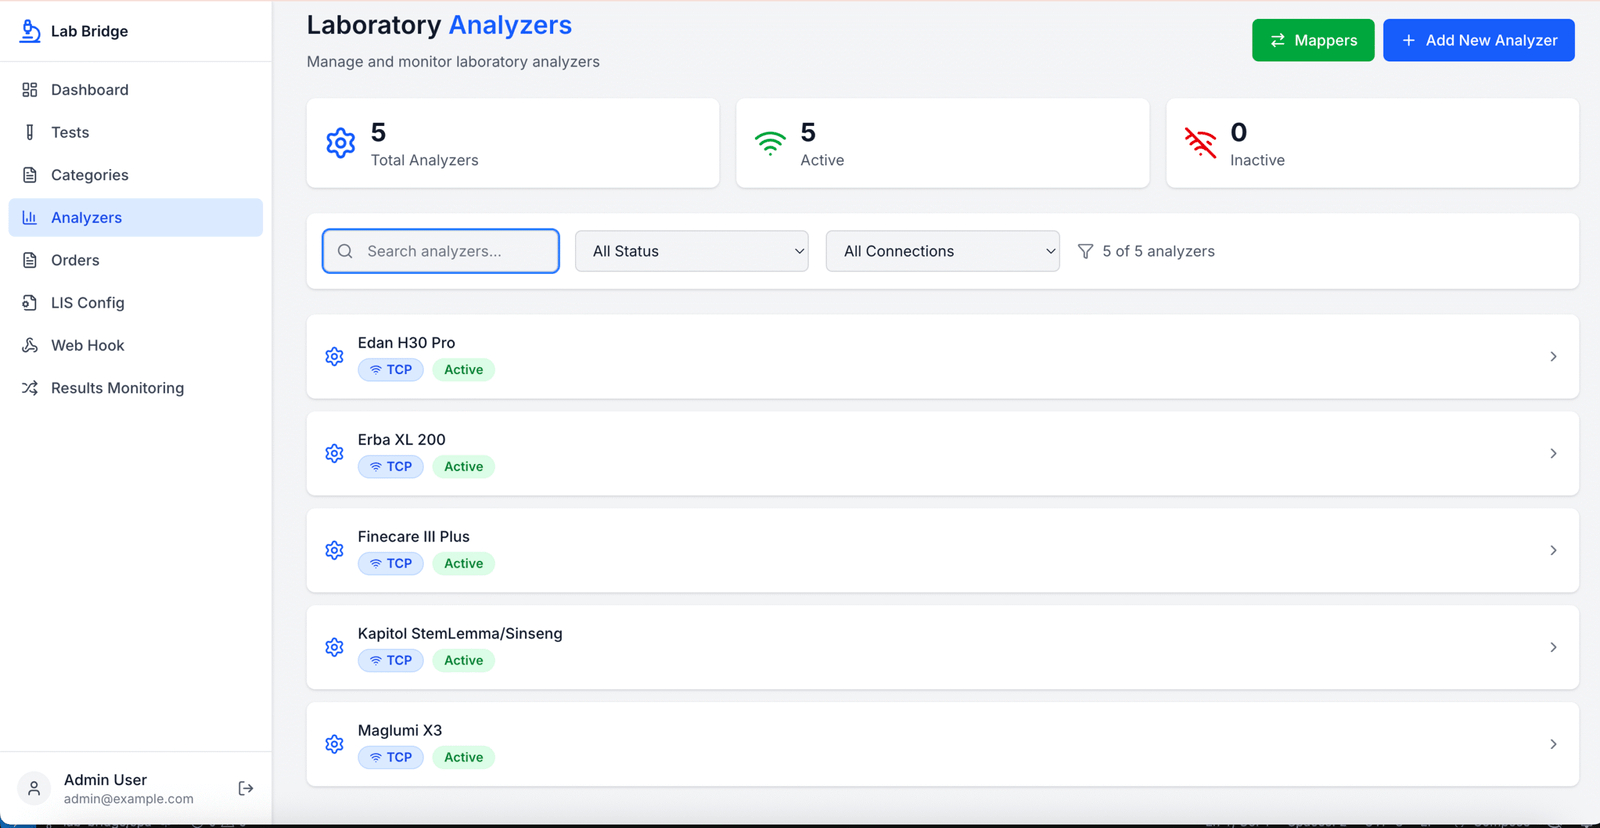Click the Add New Analyzer button

(1478, 41)
